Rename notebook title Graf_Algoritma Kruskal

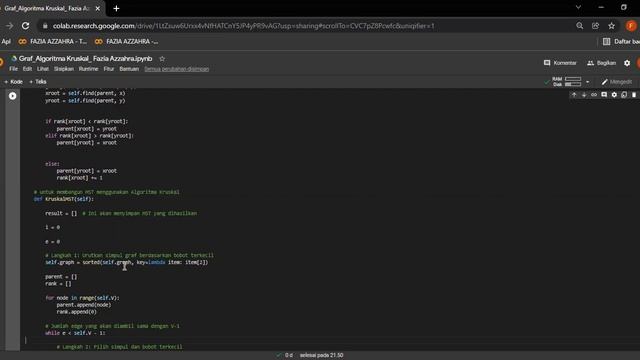tap(85, 59)
